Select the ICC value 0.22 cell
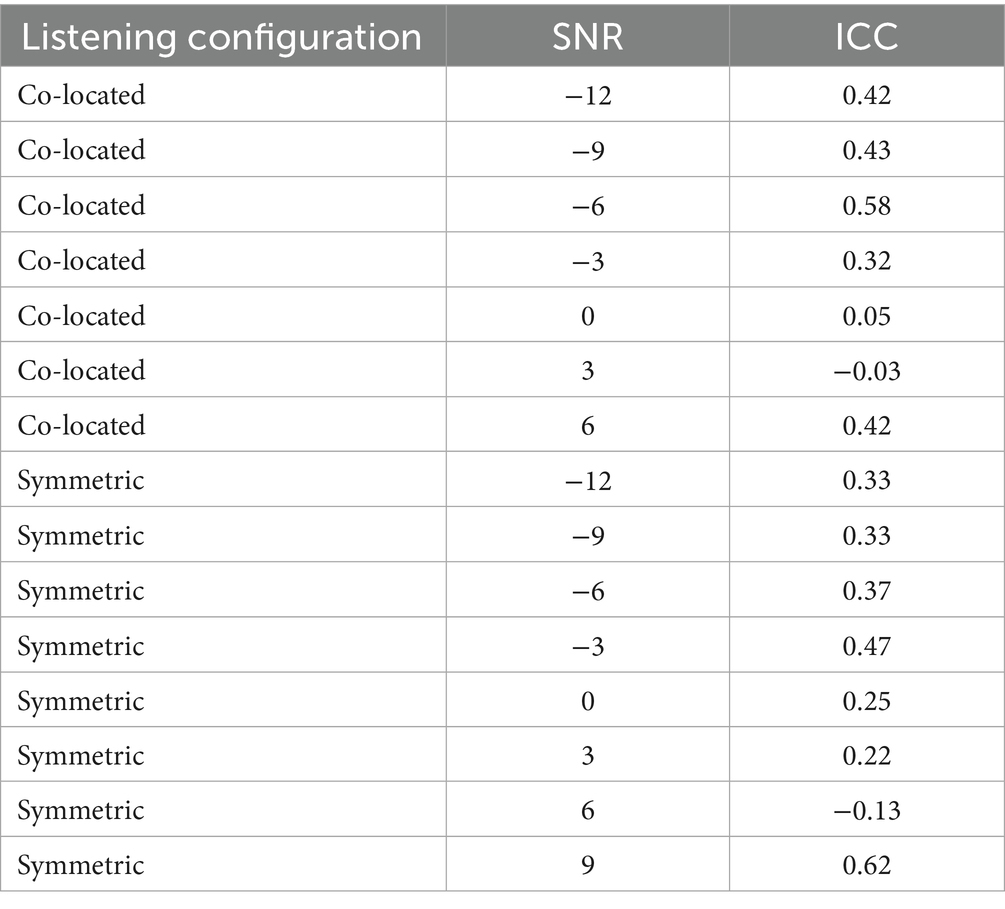The width and height of the screenshot is (1005, 909). (x=866, y=756)
